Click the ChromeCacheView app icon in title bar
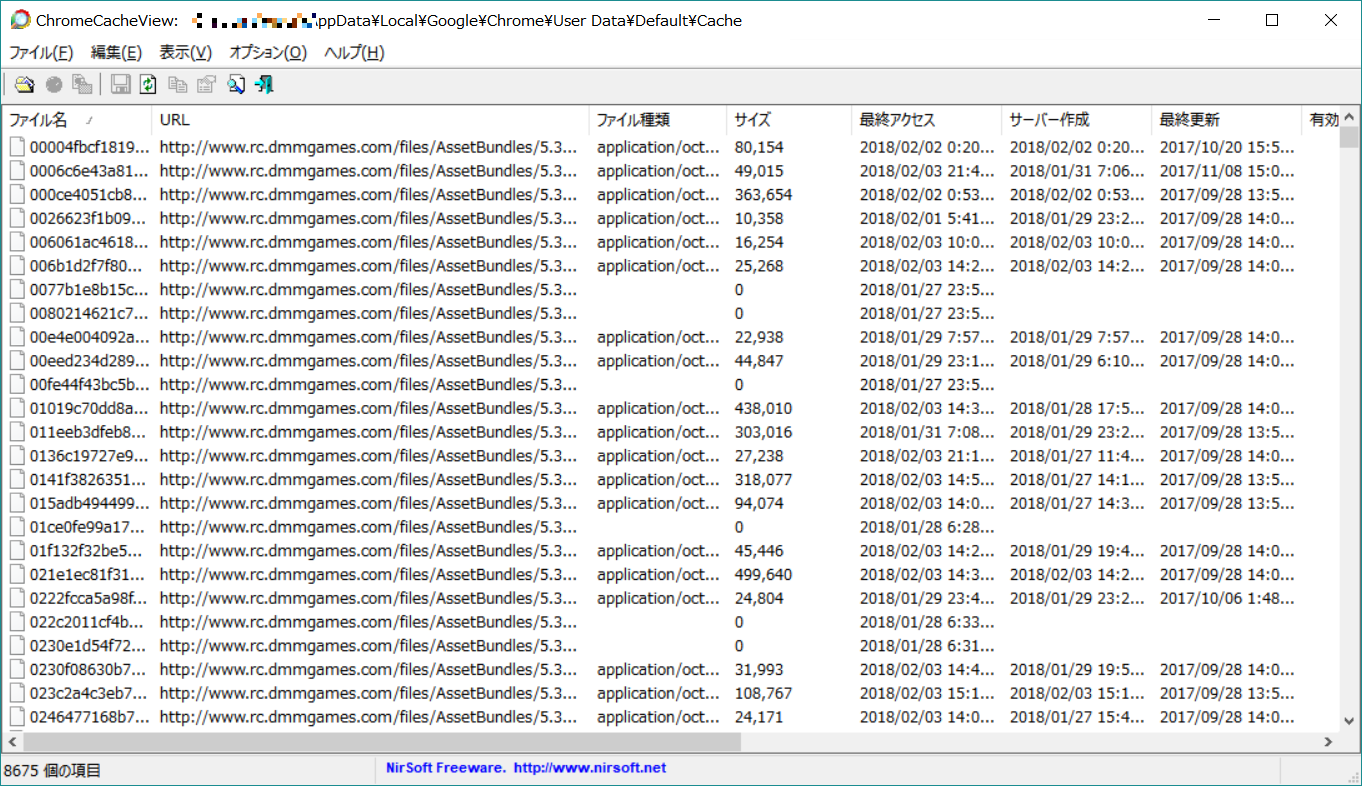Screen dimensions: 1362x786 [19, 20]
